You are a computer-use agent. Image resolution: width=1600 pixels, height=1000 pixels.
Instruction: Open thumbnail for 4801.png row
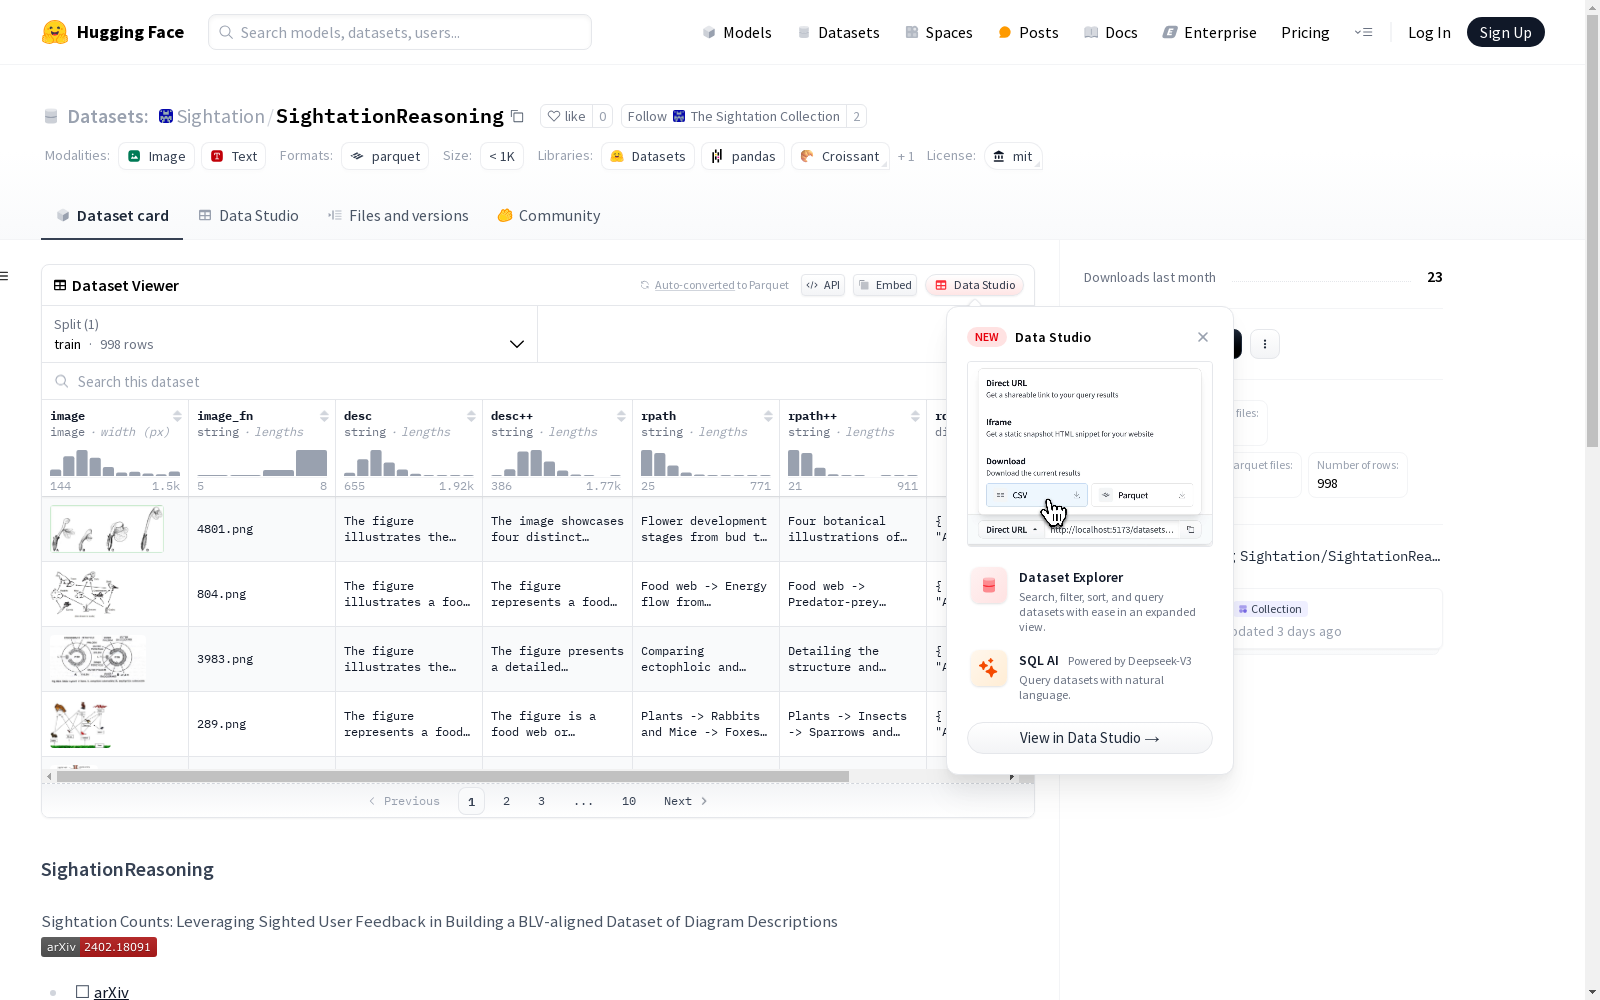coord(107,529)
